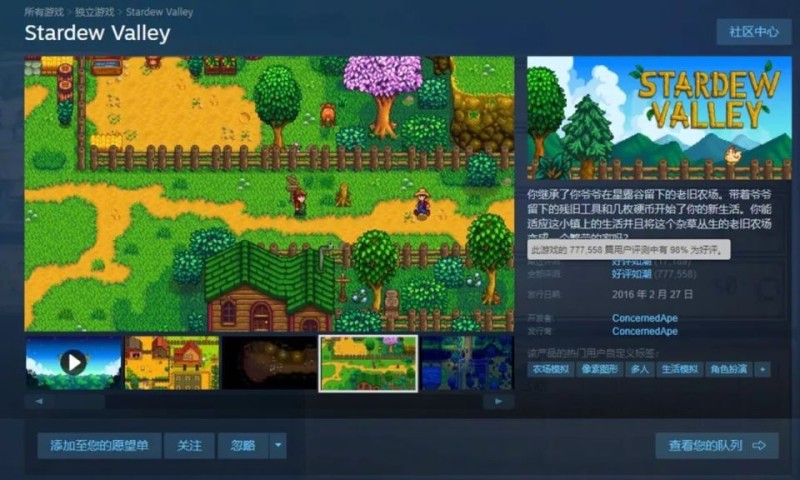
Task: Select the 农场模拟 tag
Action: click(x=551, y=369)
